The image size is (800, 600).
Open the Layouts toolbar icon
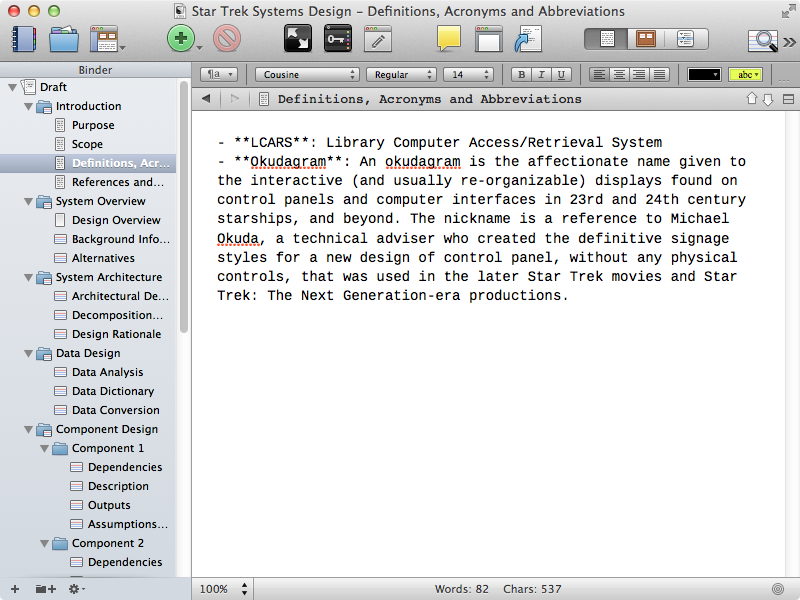coord(106,39)
